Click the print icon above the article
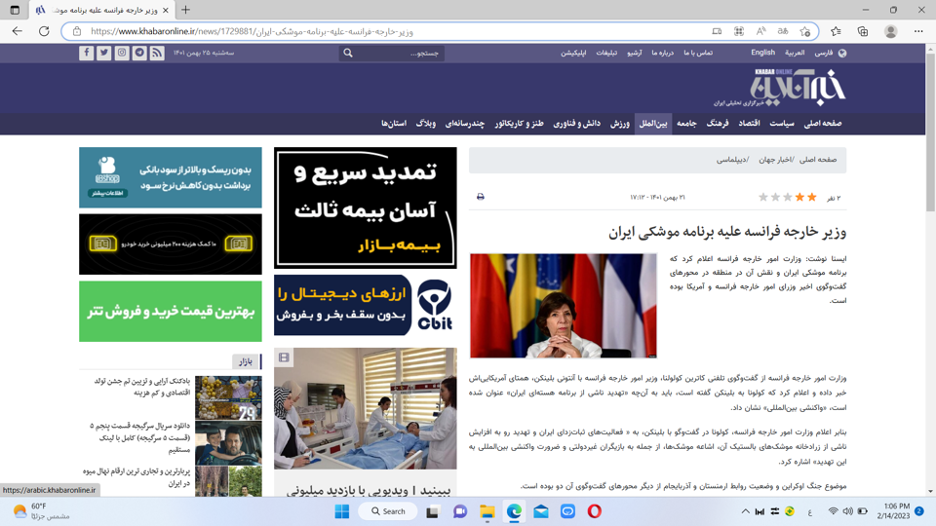Image resolution: width=936 pixels, height=526 pixels. [480, 197]
